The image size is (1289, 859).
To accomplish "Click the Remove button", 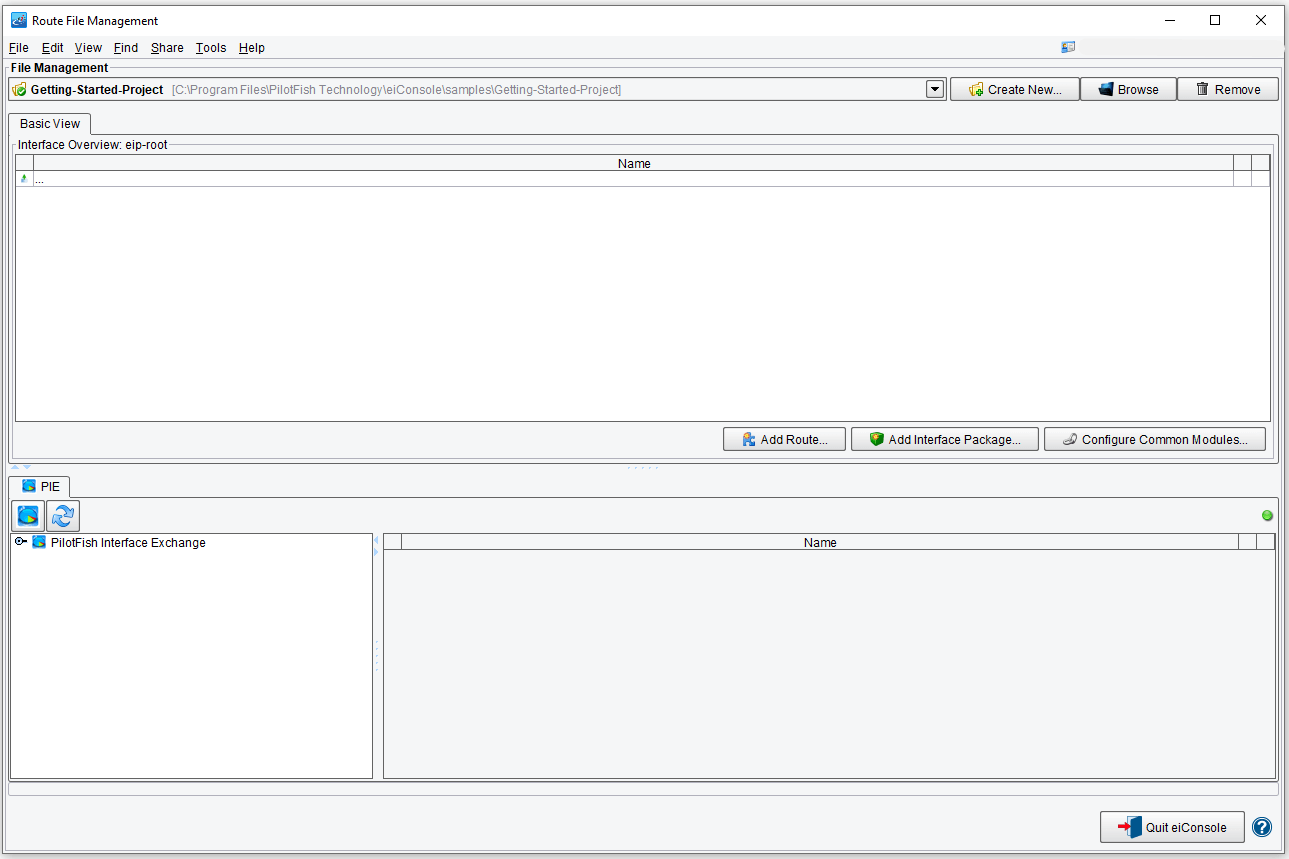I will pyautogui.click(x=1228, y=89).
